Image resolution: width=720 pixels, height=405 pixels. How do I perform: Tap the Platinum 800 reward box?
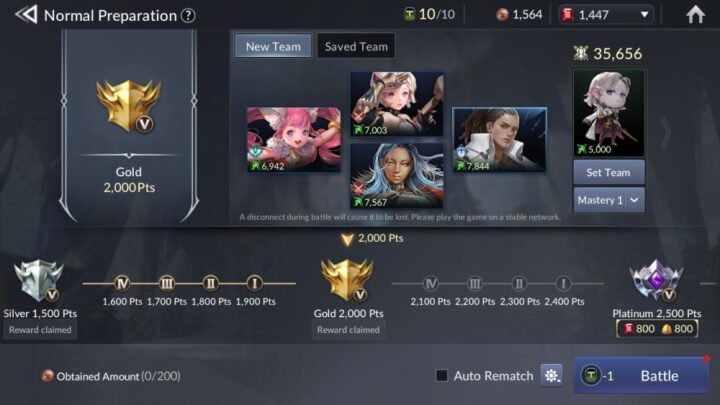pos(657,329)
